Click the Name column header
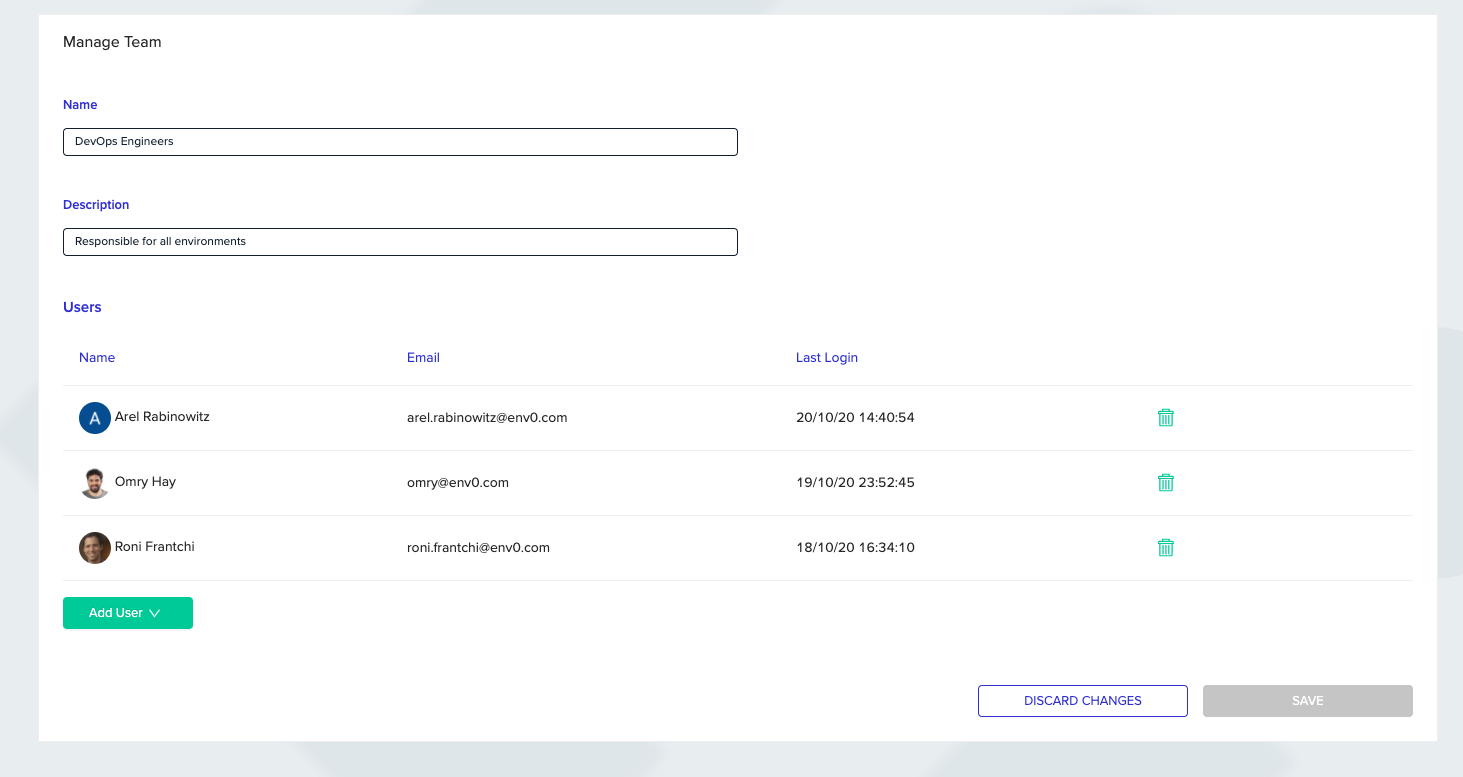Viewport: 1463px width, 777px height. click(97, 358)
